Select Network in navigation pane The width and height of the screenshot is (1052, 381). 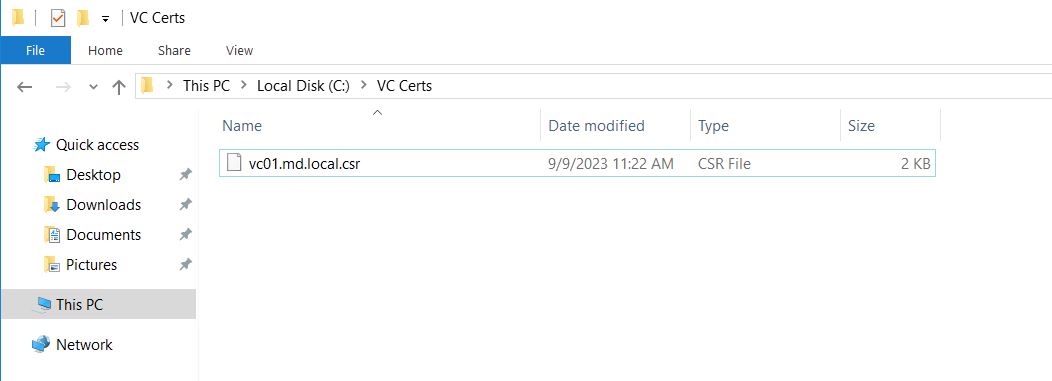(84, 345)
